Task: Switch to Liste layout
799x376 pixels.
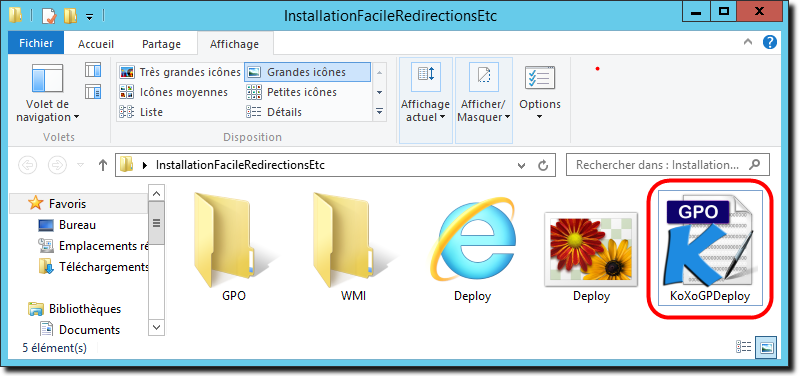Action: click(x=141, y=112)
